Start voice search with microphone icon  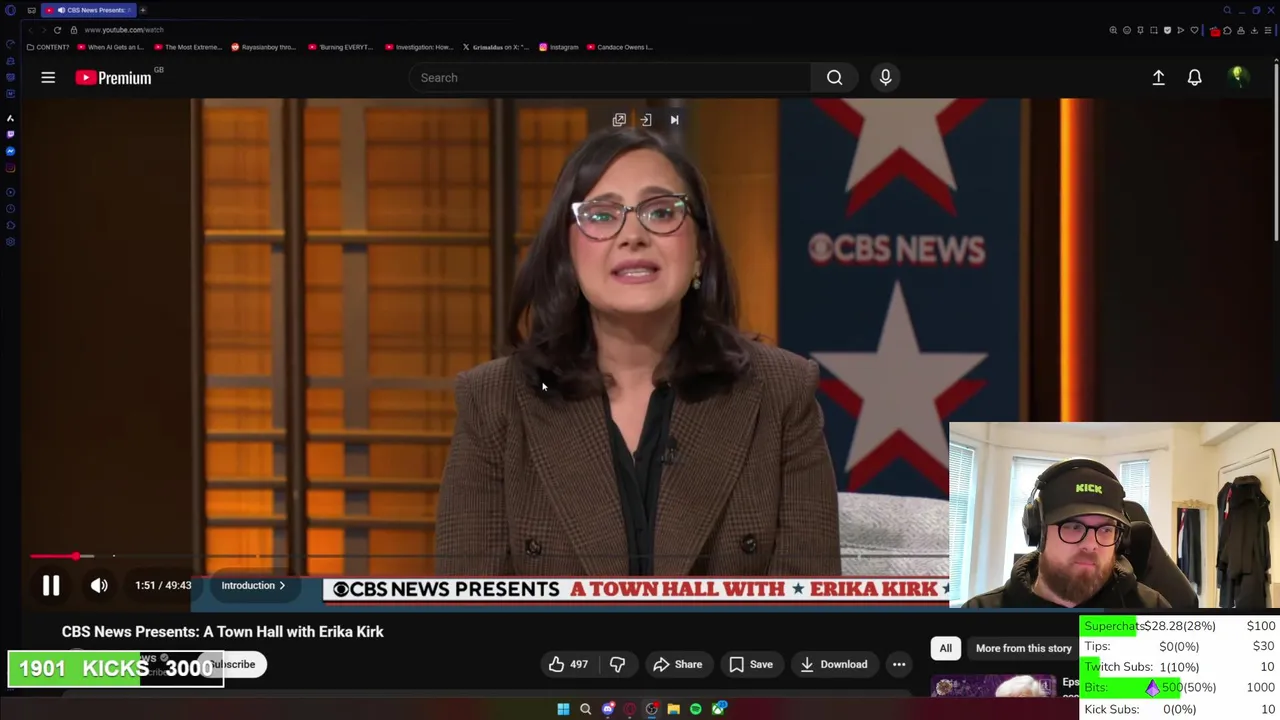(885, 77)
